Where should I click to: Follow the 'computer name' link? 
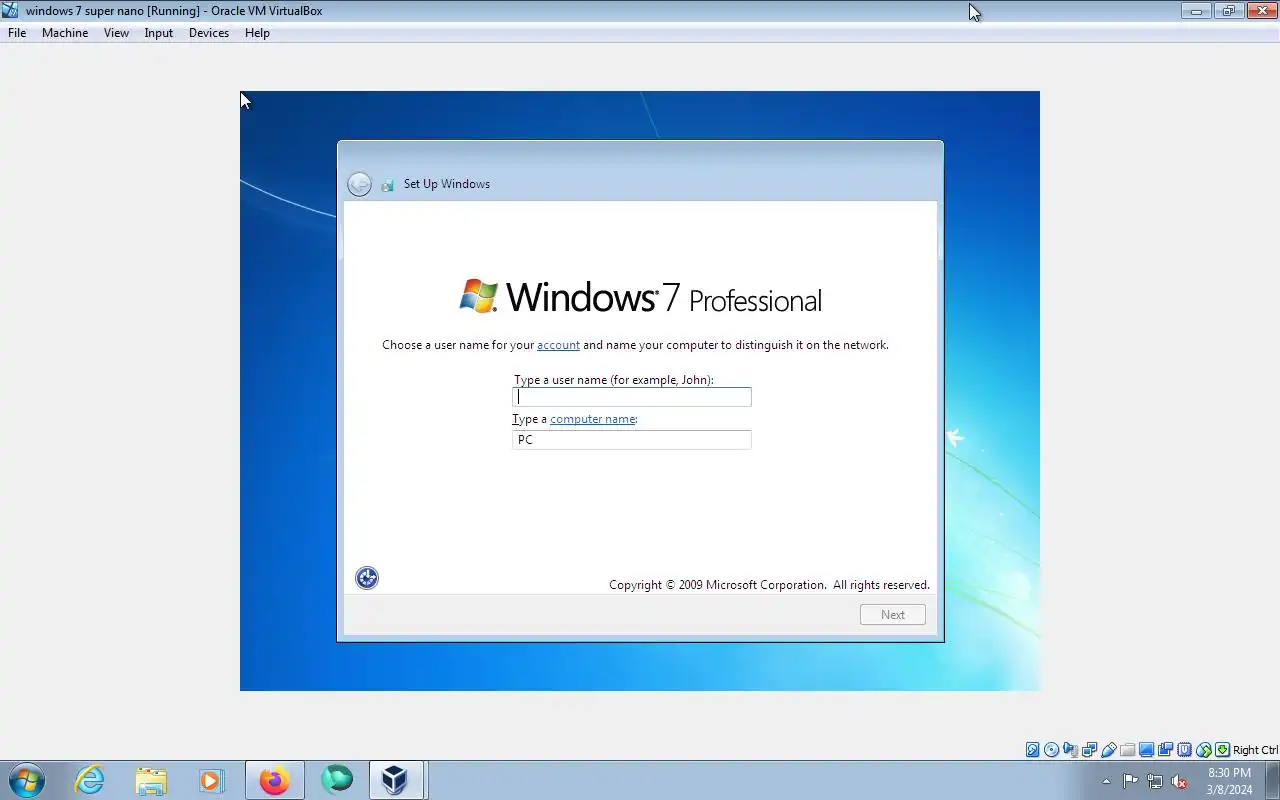click(x=593, y=419)
